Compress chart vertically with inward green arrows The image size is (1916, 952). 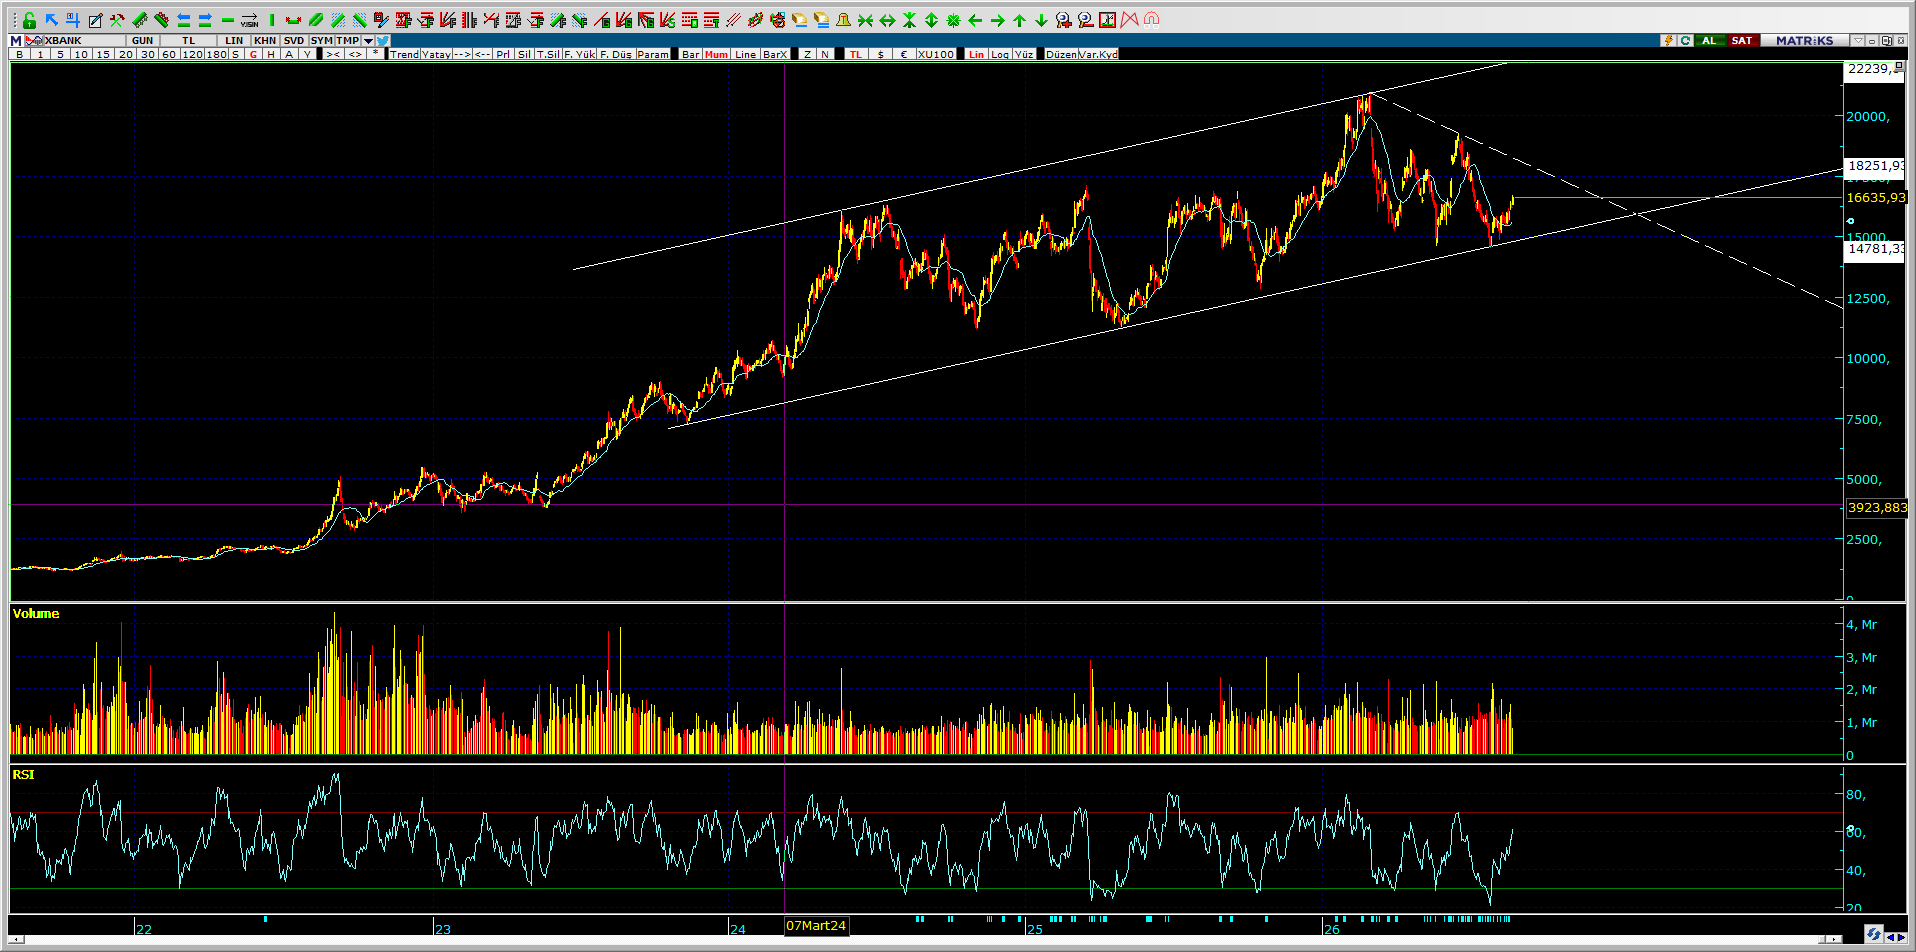point(909,20)
